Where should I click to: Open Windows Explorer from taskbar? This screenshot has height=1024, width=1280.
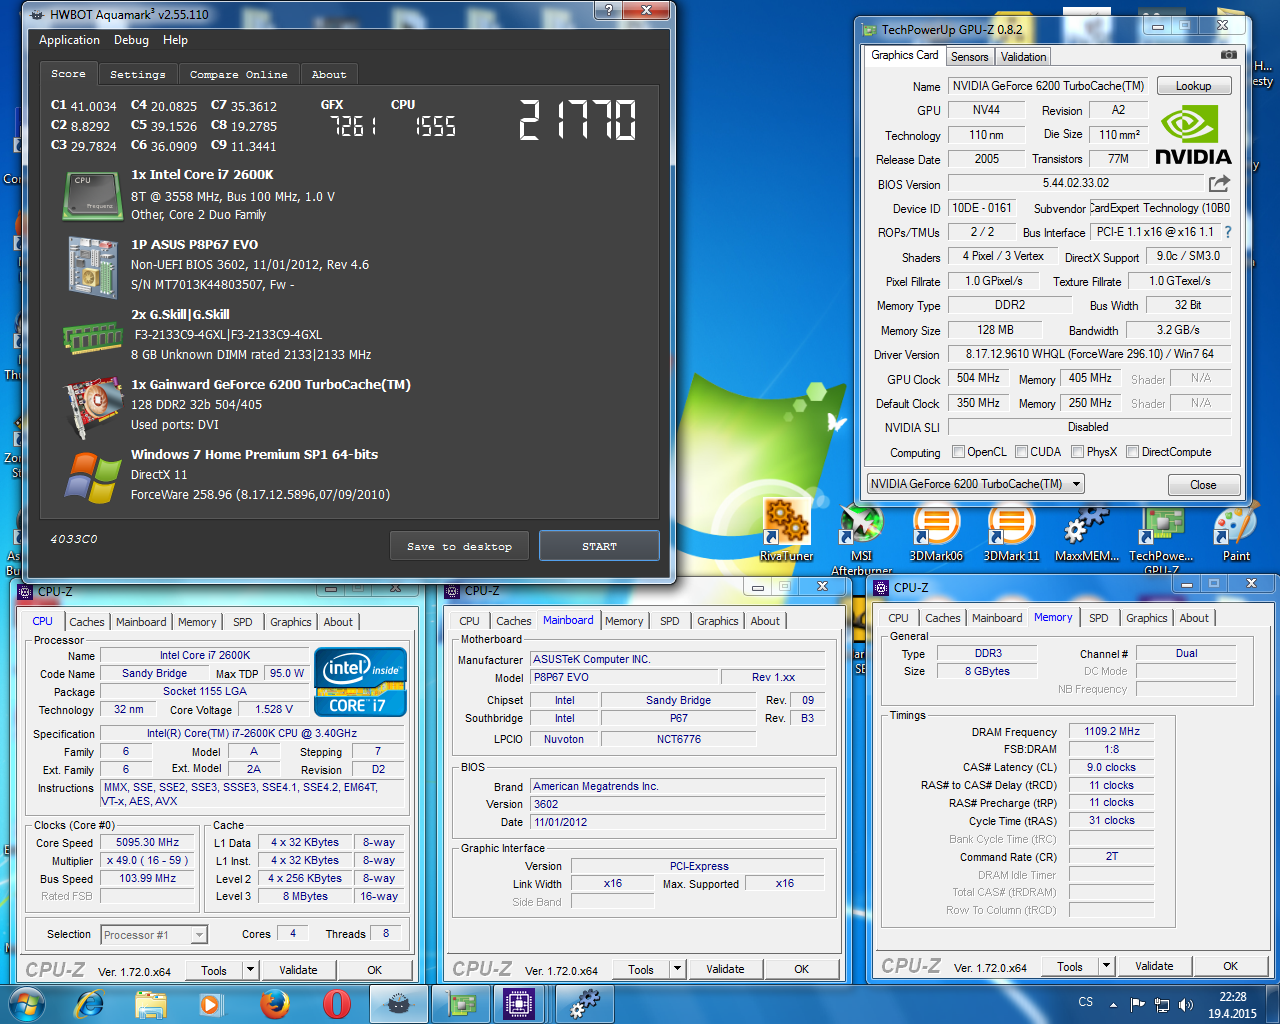click(x=151, y=1004)
